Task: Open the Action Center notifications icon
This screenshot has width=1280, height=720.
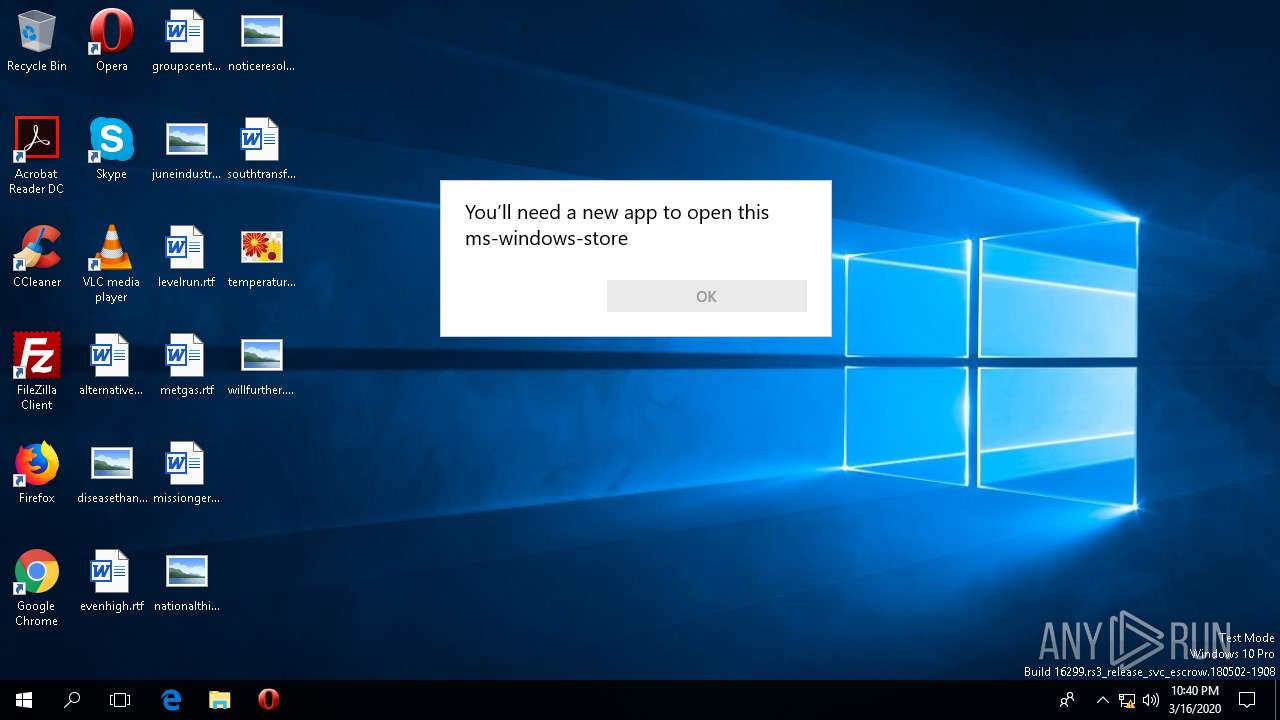Action: click(x=1247, y=700)
